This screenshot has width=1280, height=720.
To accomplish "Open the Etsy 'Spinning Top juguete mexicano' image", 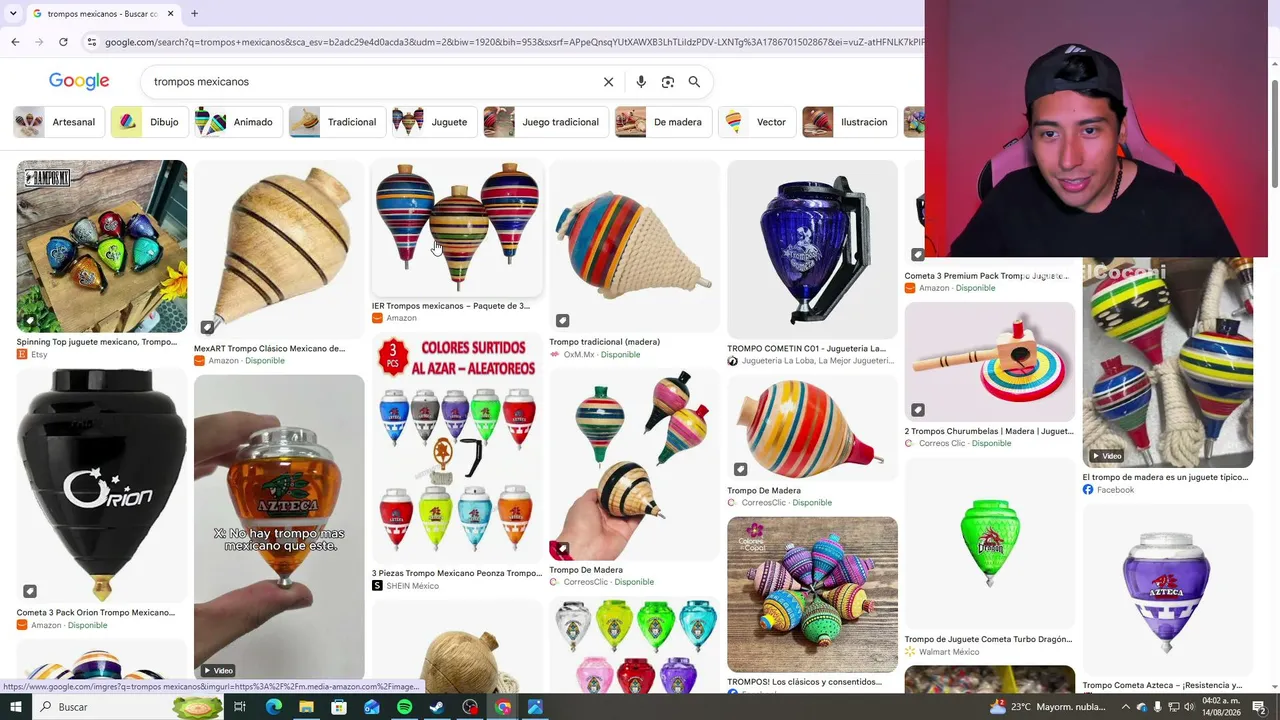I will pyautogui.click(x=102, y=246).
